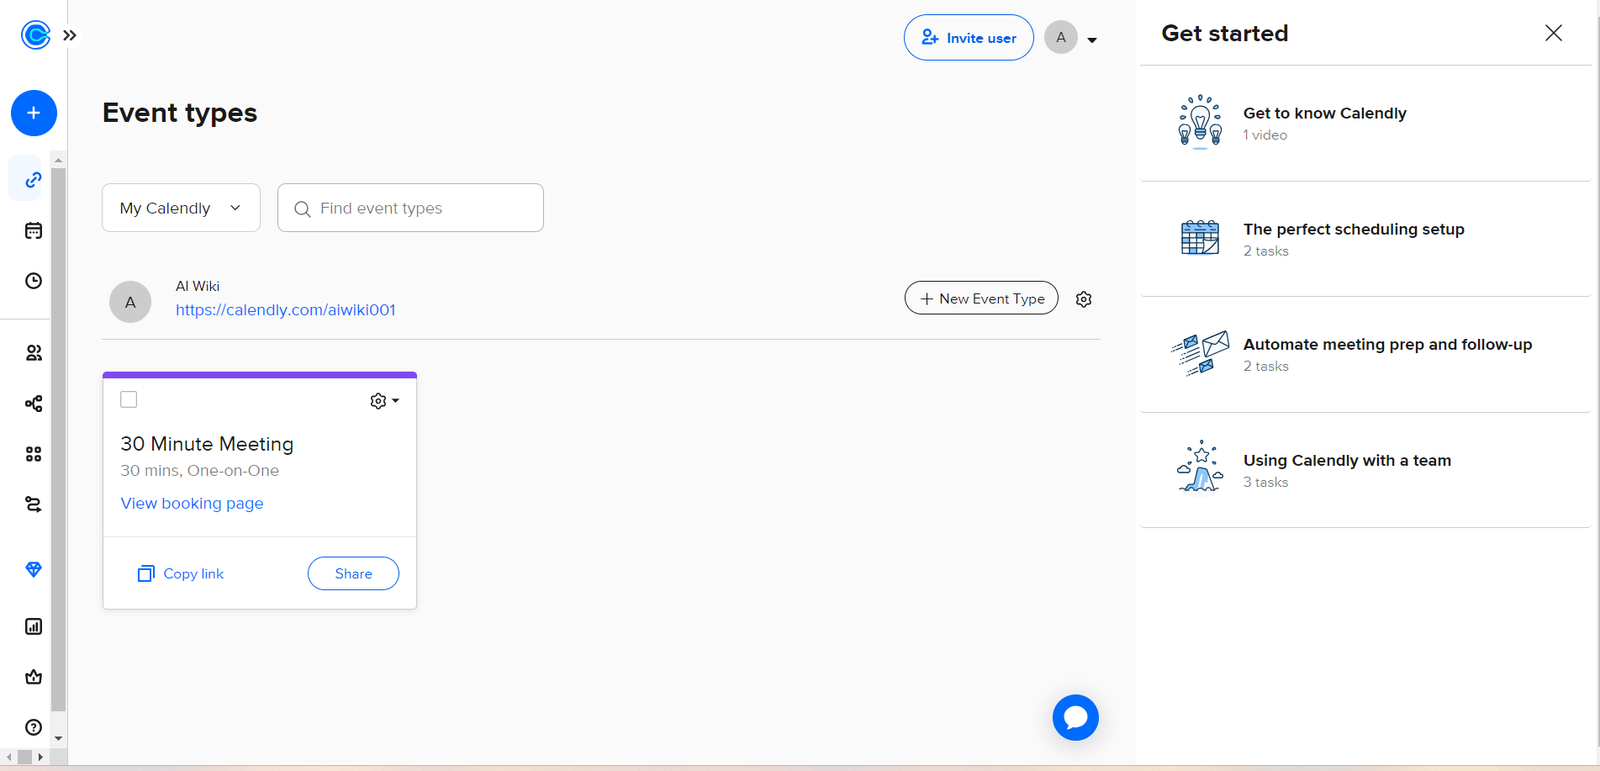Screen dimensions: 1600x771
Task: Click the Event types heading
Action: pos(180,113)
